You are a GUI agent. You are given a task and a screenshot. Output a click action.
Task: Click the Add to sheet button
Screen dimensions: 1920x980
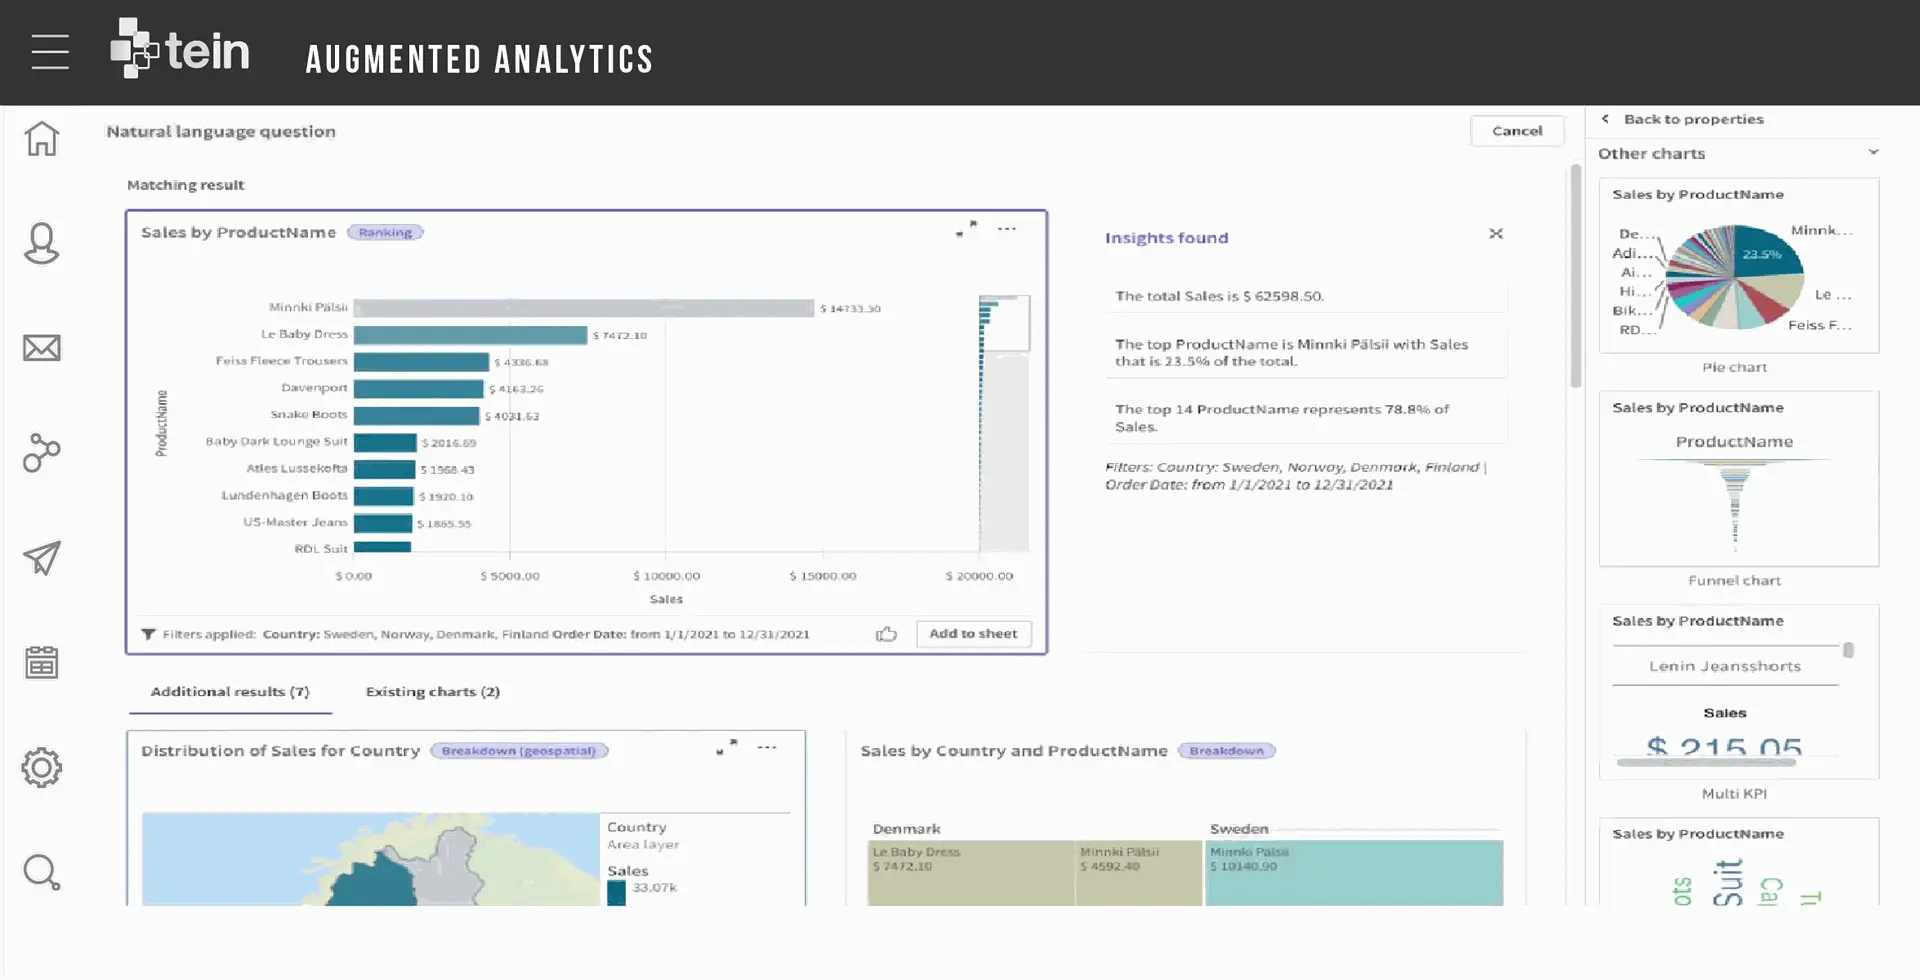[973, 634]
